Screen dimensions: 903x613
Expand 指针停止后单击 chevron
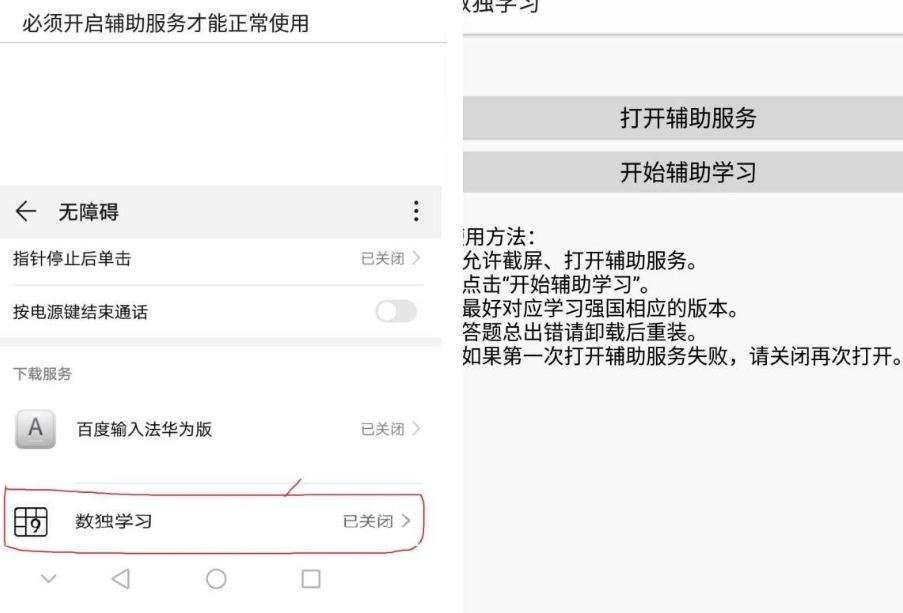(x=416, y=258)
